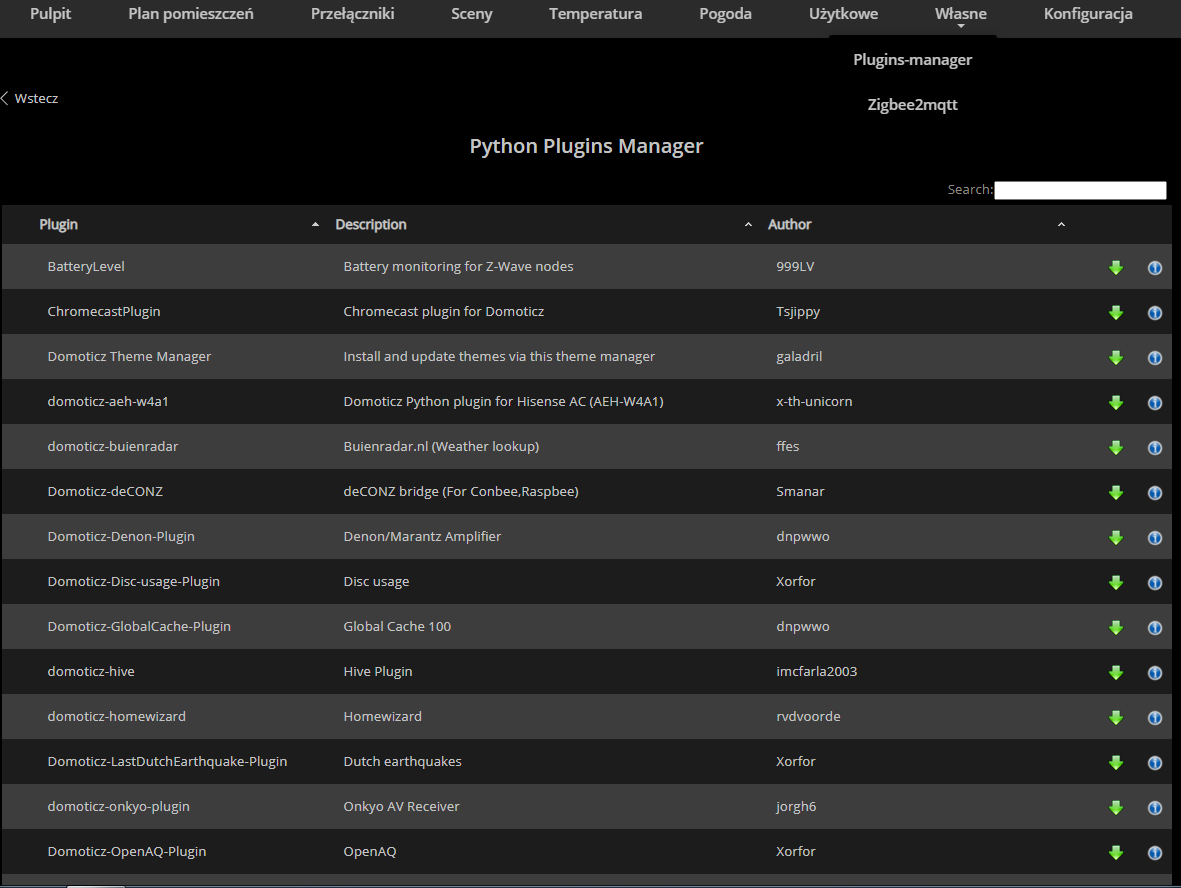Install Domoticz-Disc-usage-Plugin arrow
1181x888 pixels.
point(1115,583)
